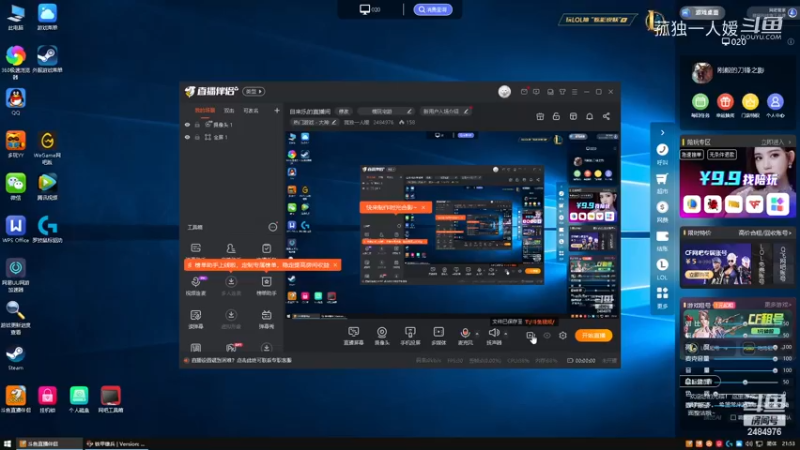The image size is (800, 450).
Task: Open the settings gear next to start-live button
Action: click(563, 336)
